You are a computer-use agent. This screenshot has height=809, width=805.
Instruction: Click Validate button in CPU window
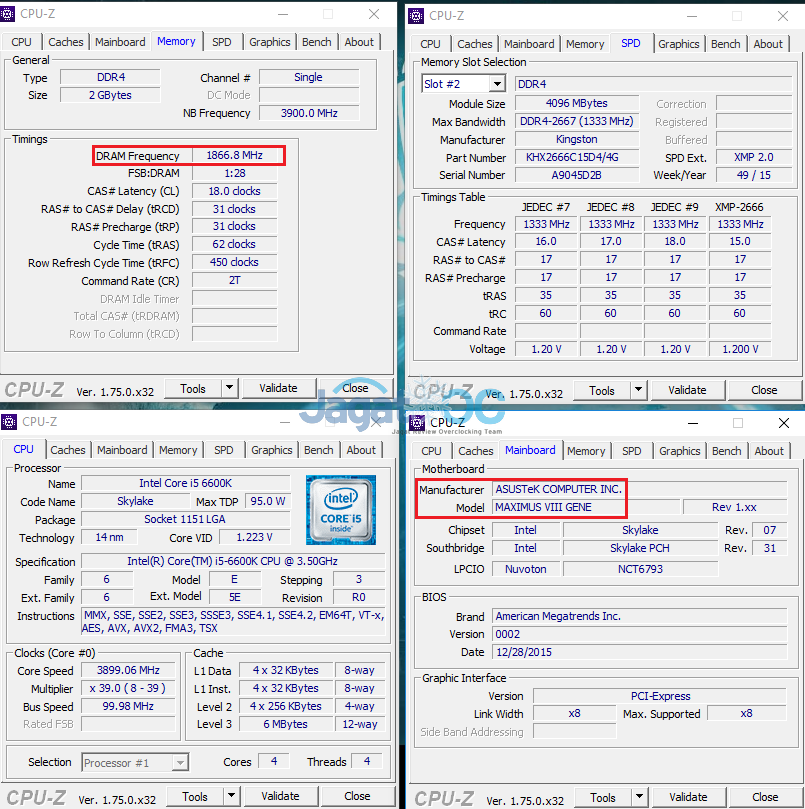281,796
